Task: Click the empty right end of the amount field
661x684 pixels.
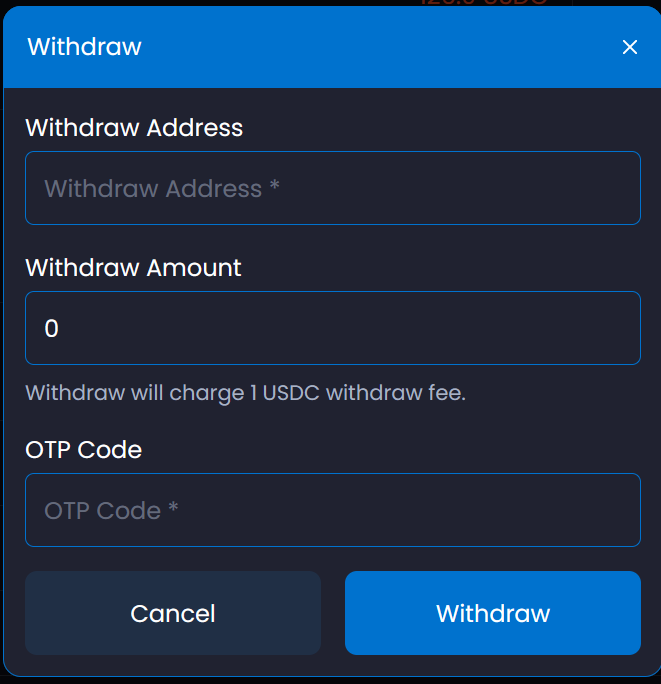Action: click(x=580, y=328)
